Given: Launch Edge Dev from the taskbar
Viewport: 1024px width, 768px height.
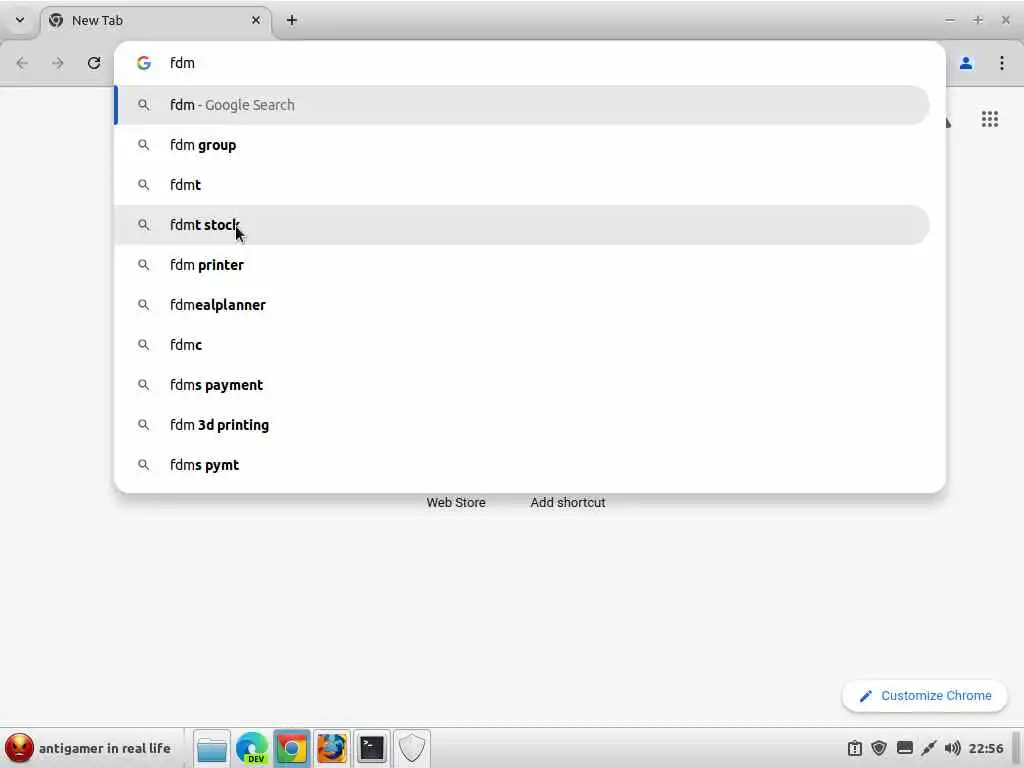Looking at the screenshot, I should (252, 748).
